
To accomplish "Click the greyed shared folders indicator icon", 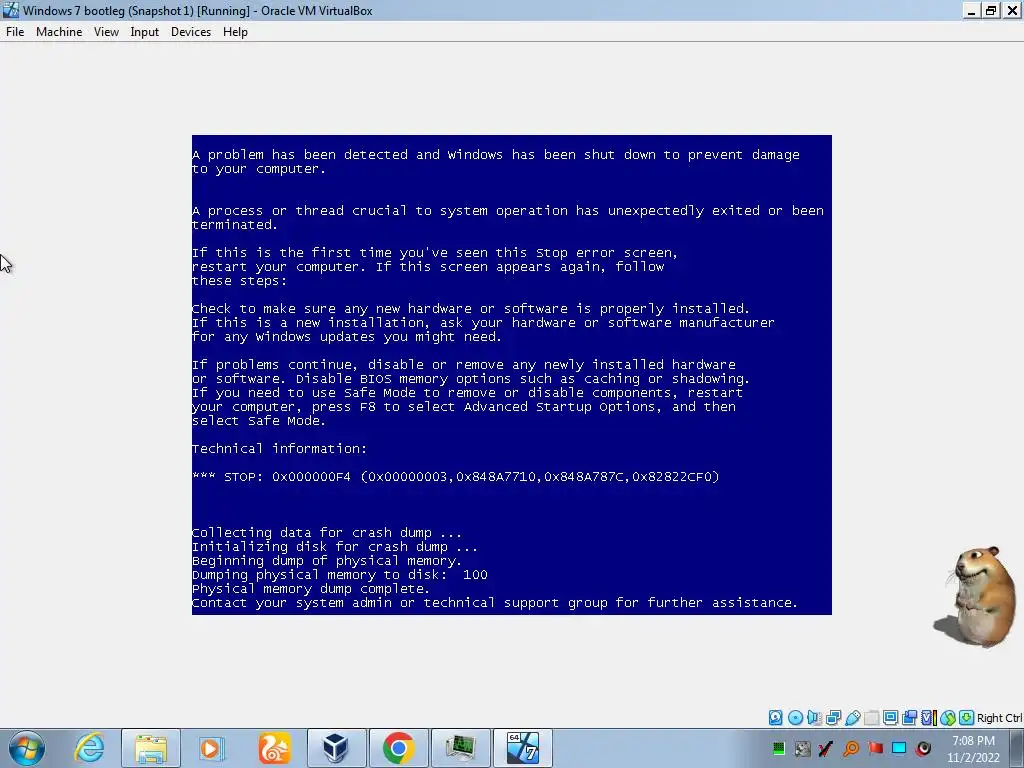I will click(x=871, y=718).
